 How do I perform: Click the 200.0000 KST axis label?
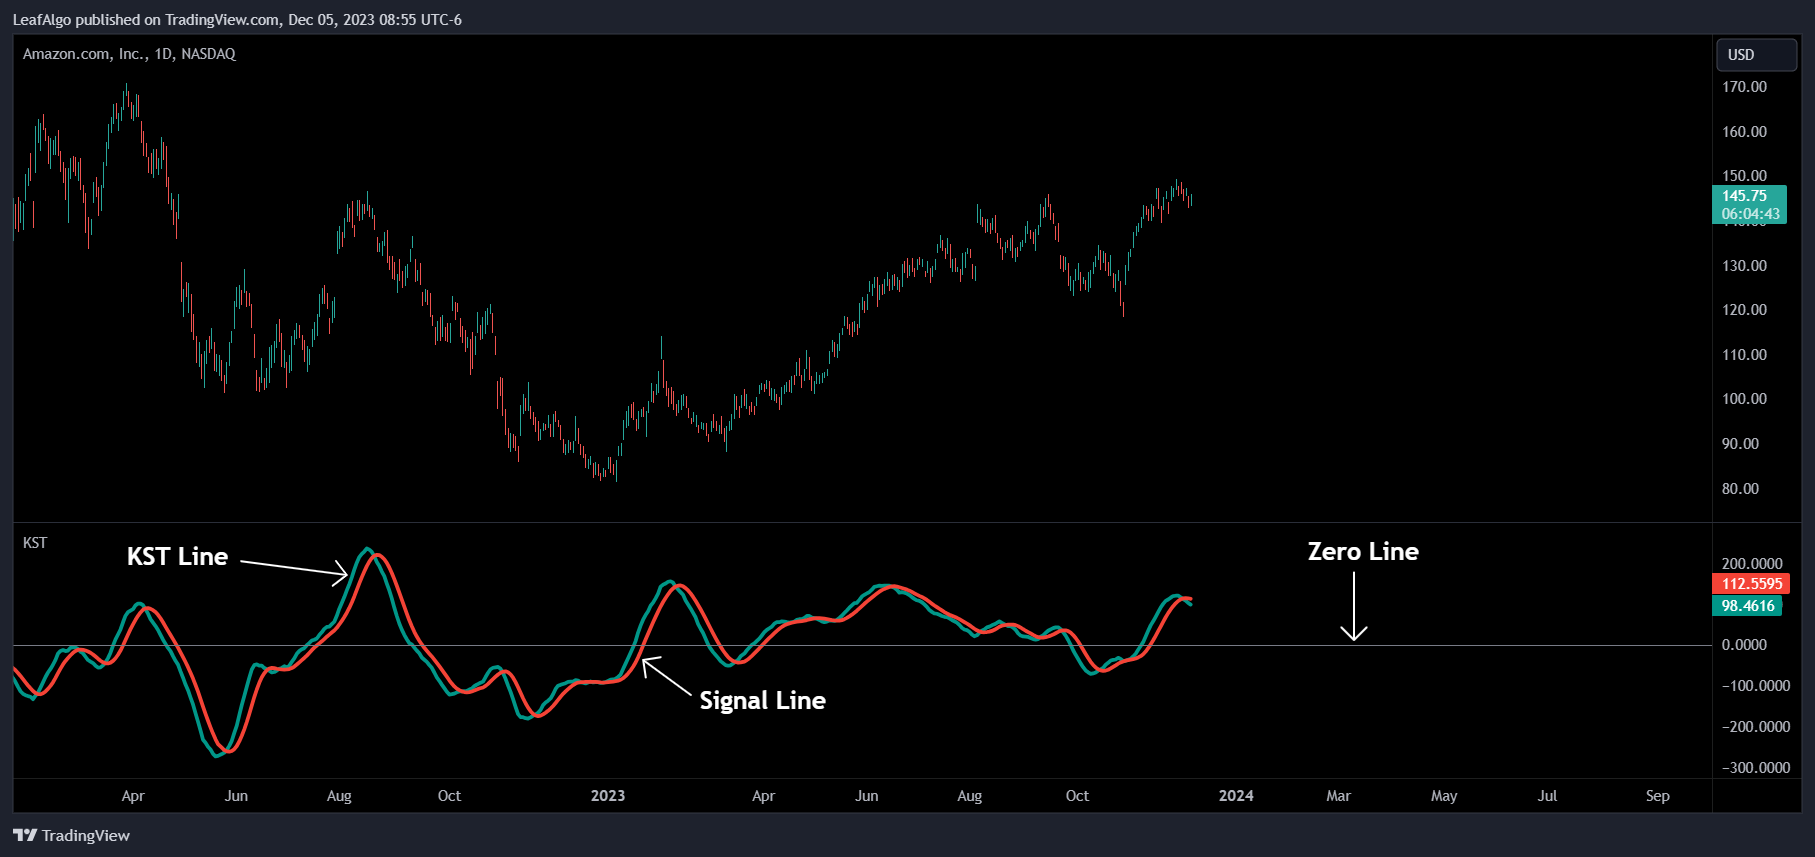tap(1752, 564)
